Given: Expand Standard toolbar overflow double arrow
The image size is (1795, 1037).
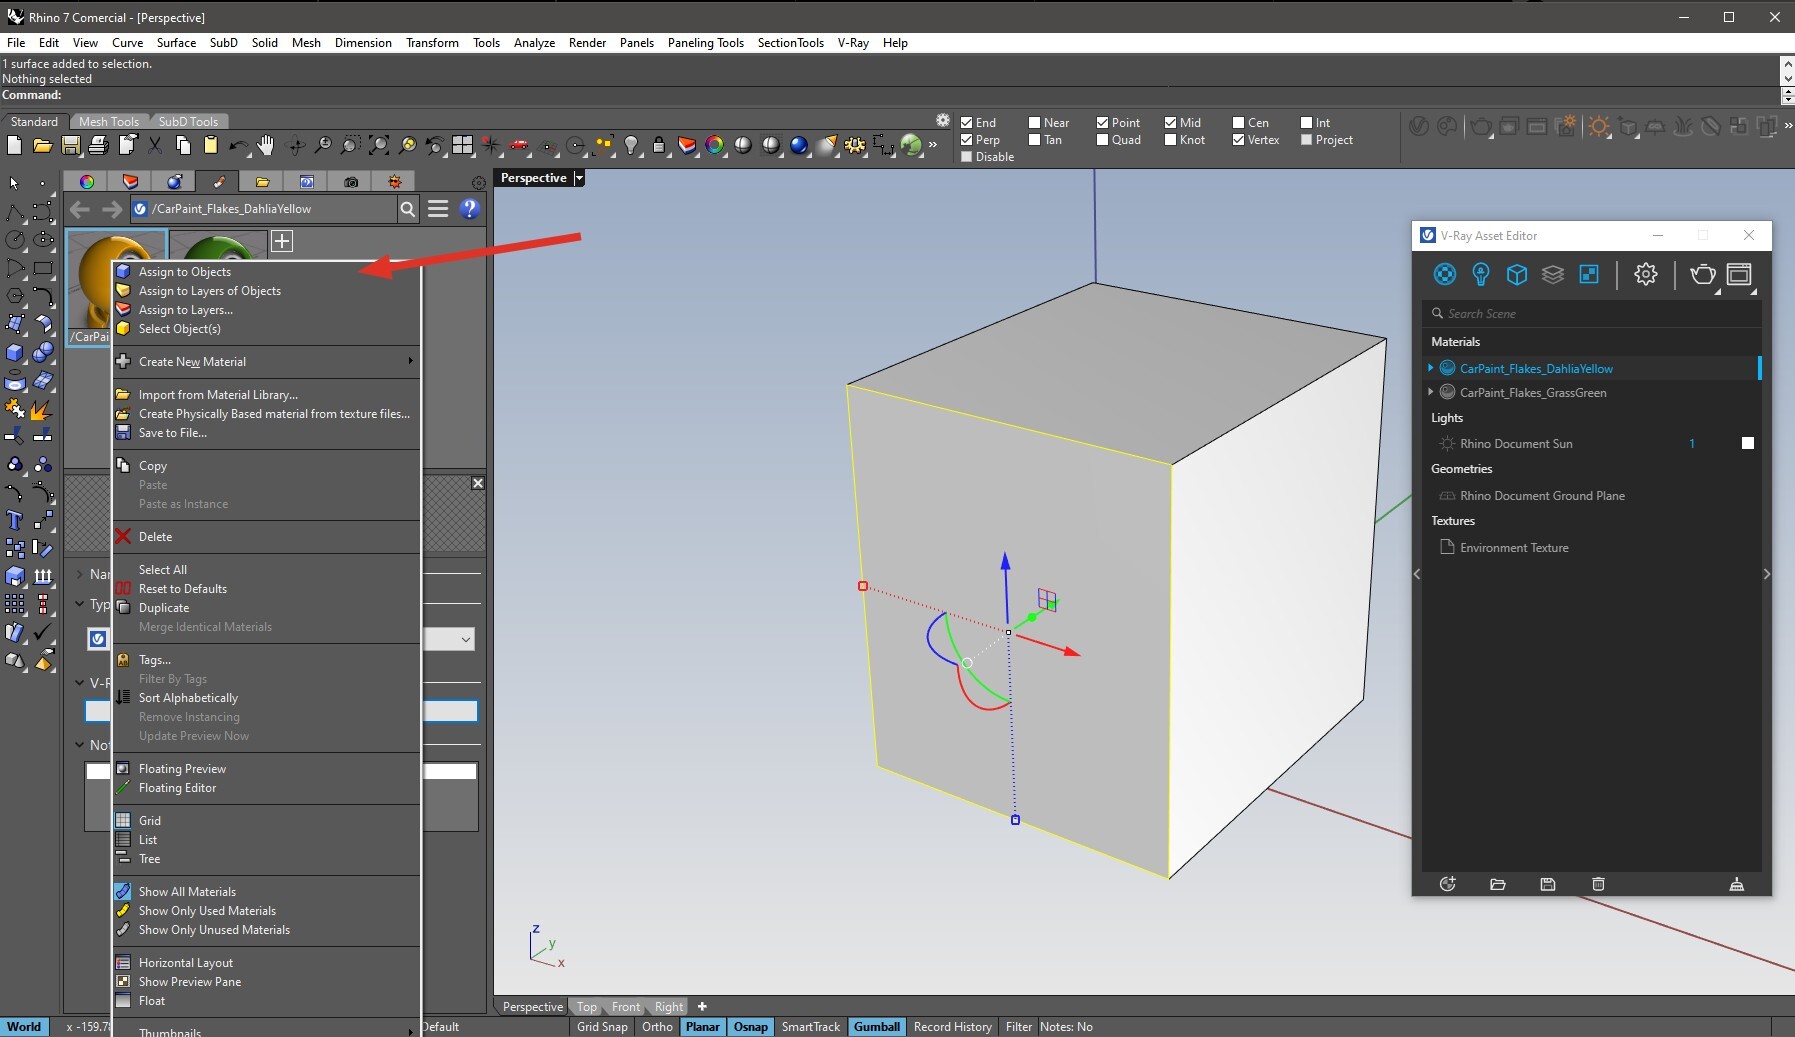Looking at the screenshot, I should (933, 145).
